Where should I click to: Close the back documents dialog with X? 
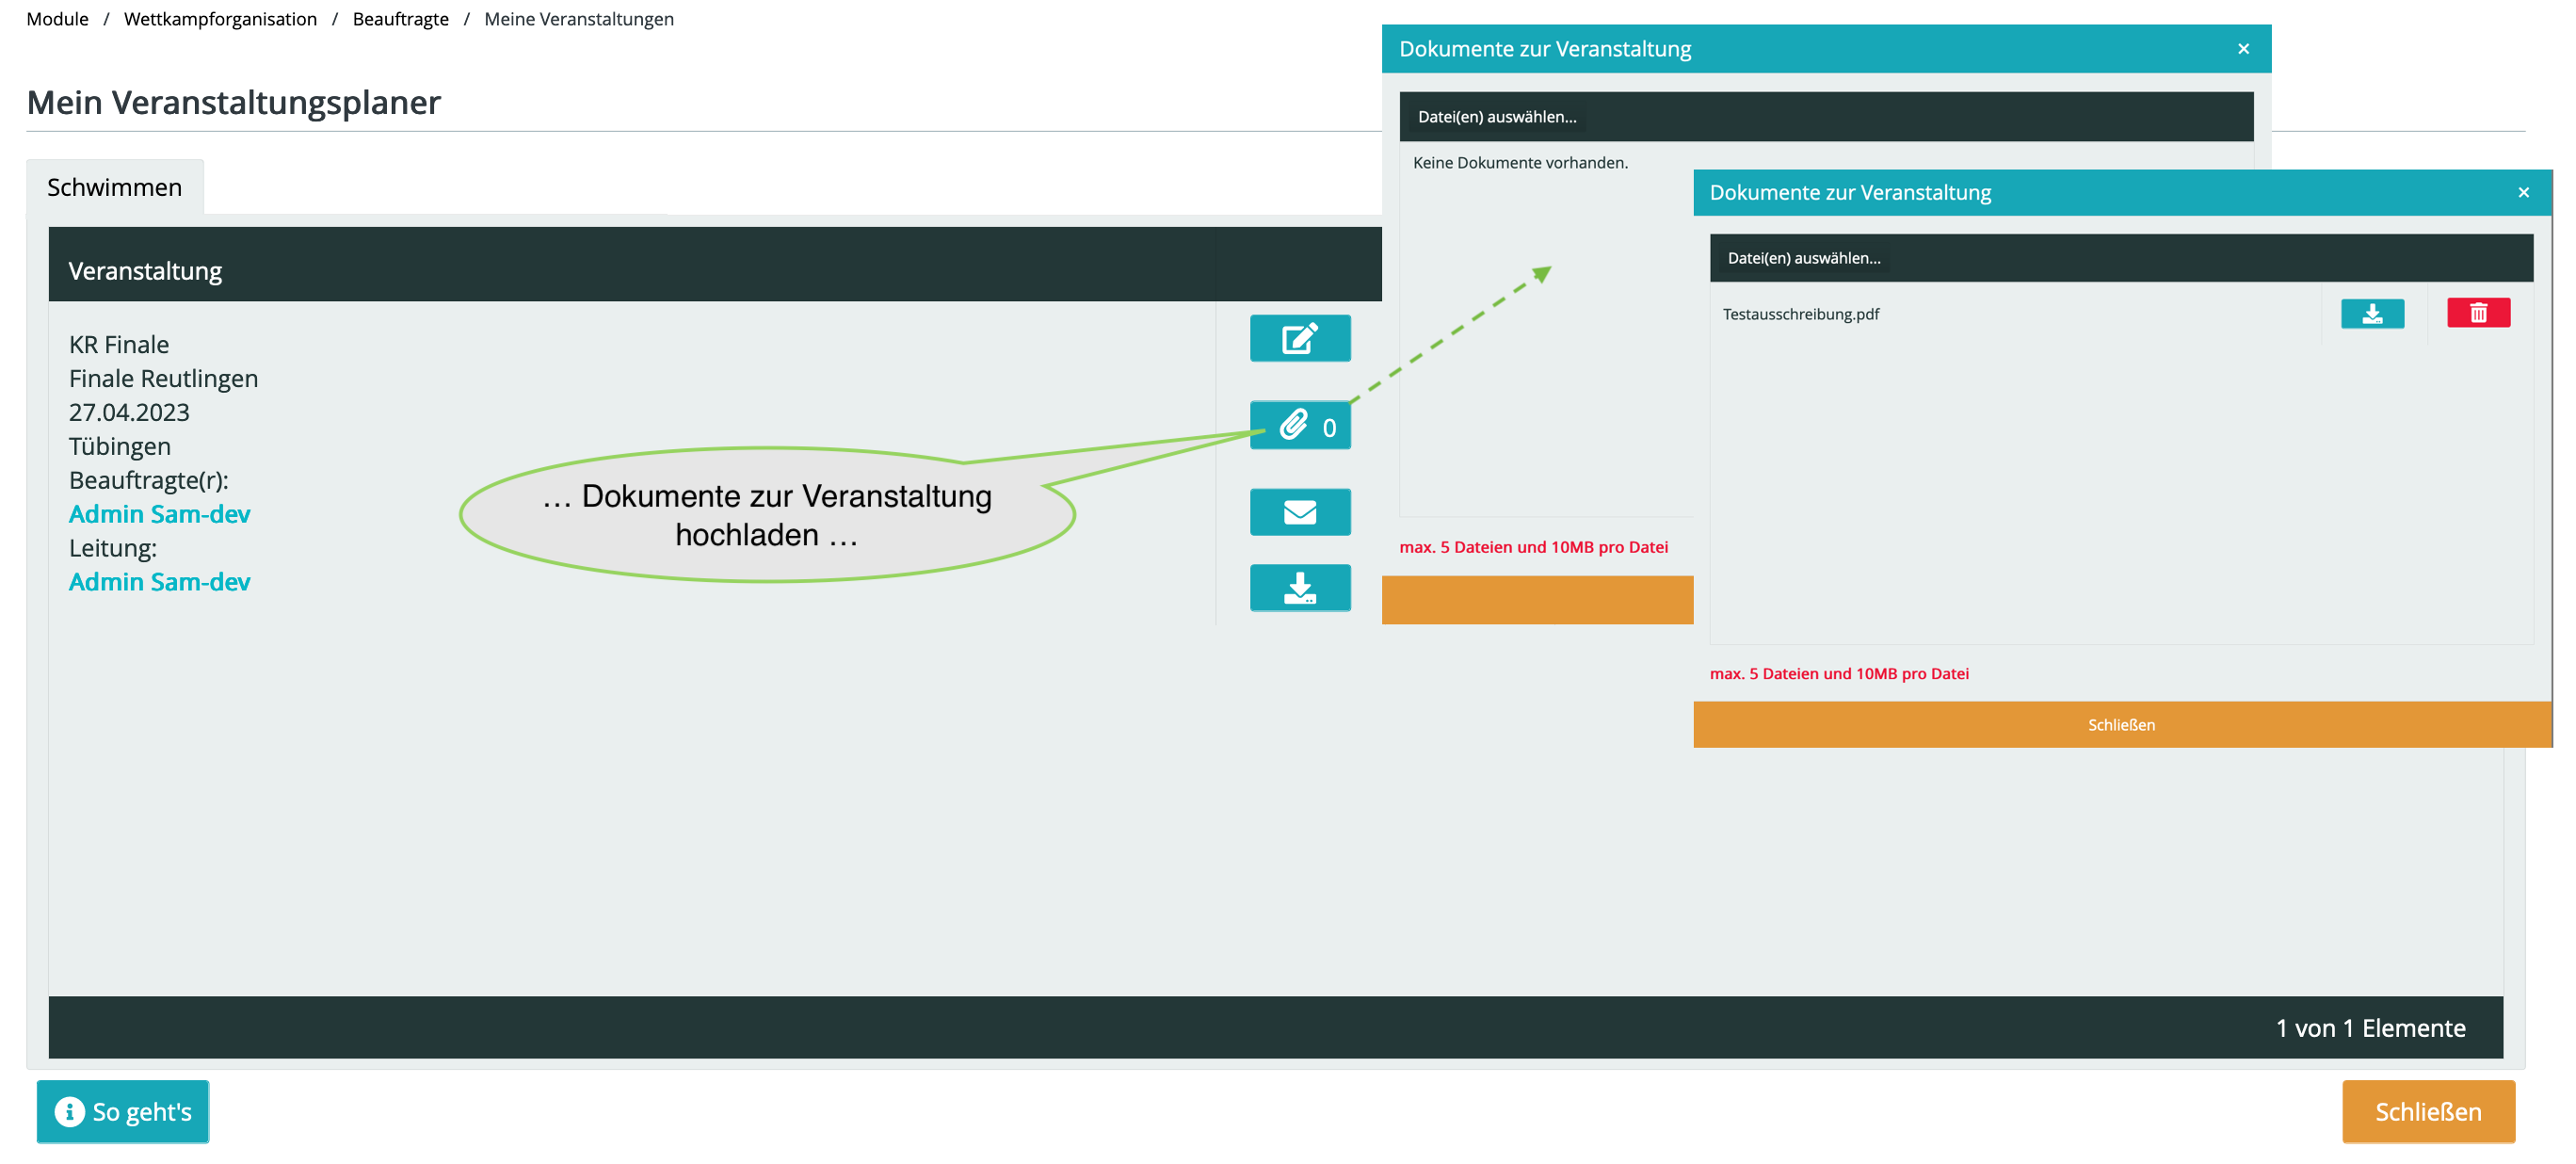2242,49
